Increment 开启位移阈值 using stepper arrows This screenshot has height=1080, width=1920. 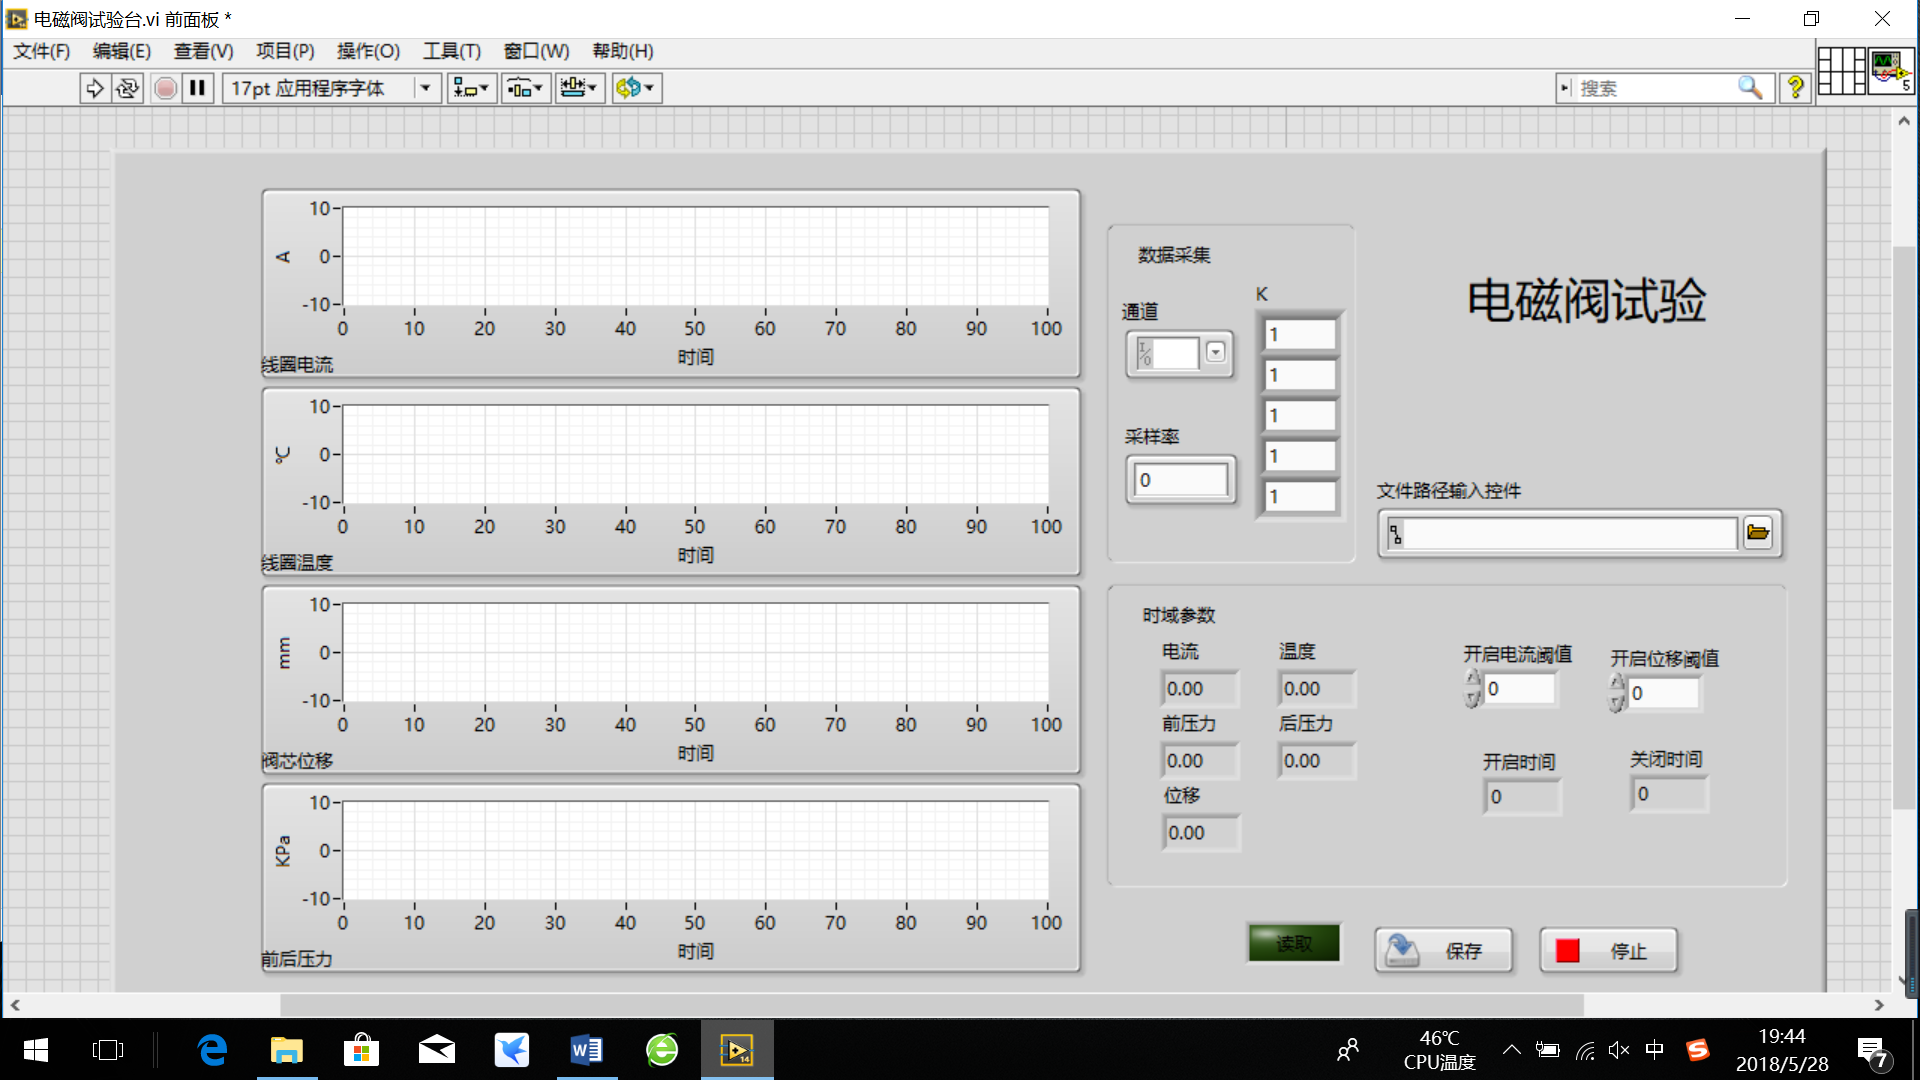[1617, 682]
